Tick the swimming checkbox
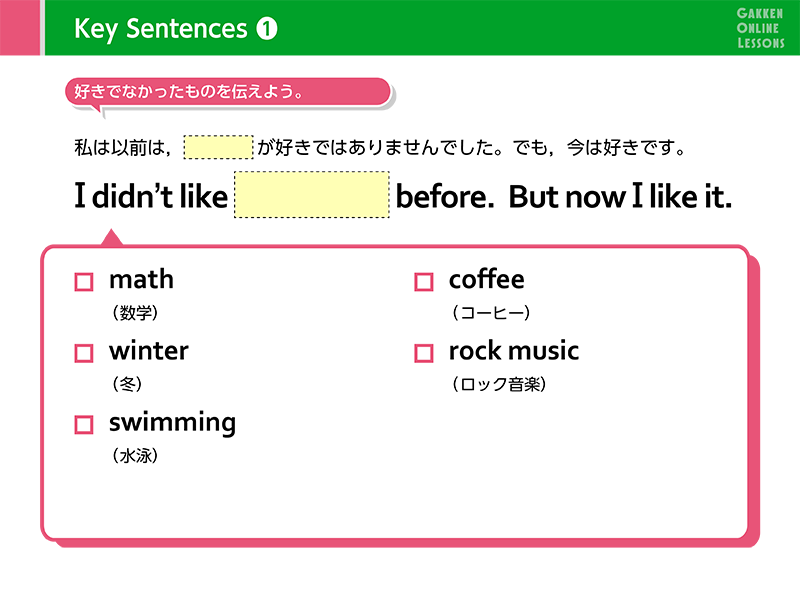This screenshot has width=800, height=600. 84,424
